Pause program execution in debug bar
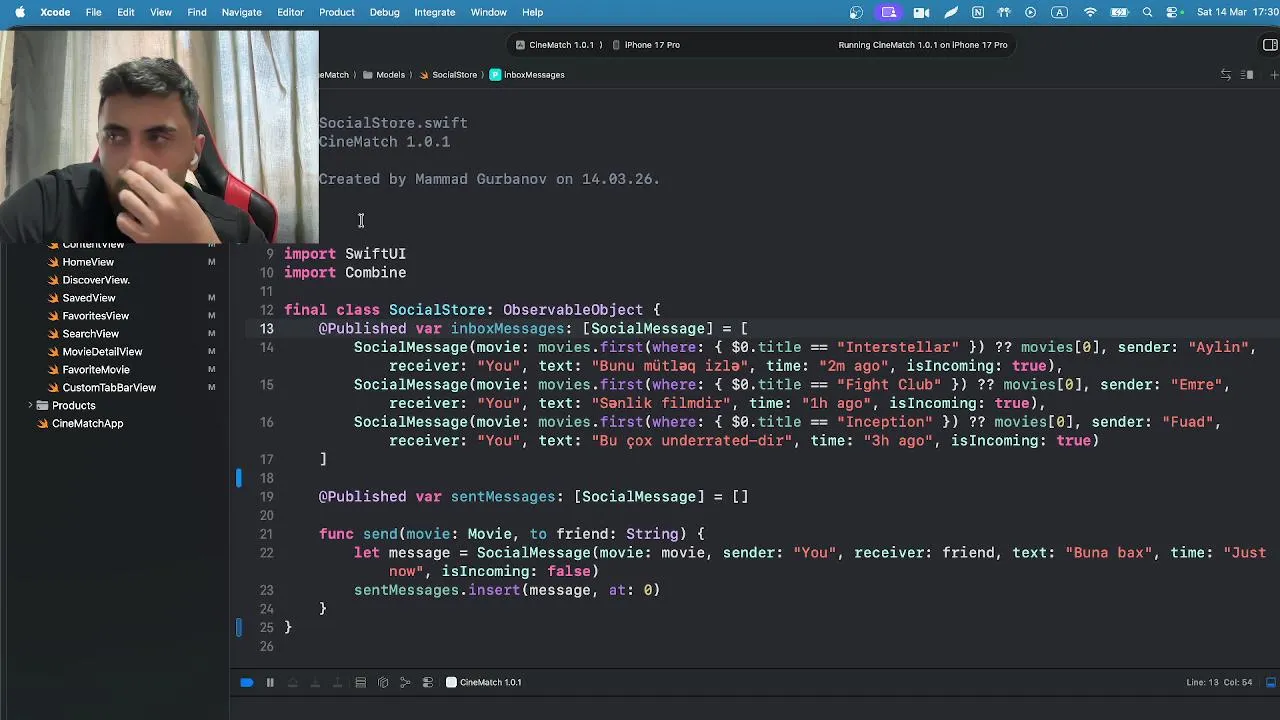Viewport: 1280px width, 720px height. tap(270, 682)
